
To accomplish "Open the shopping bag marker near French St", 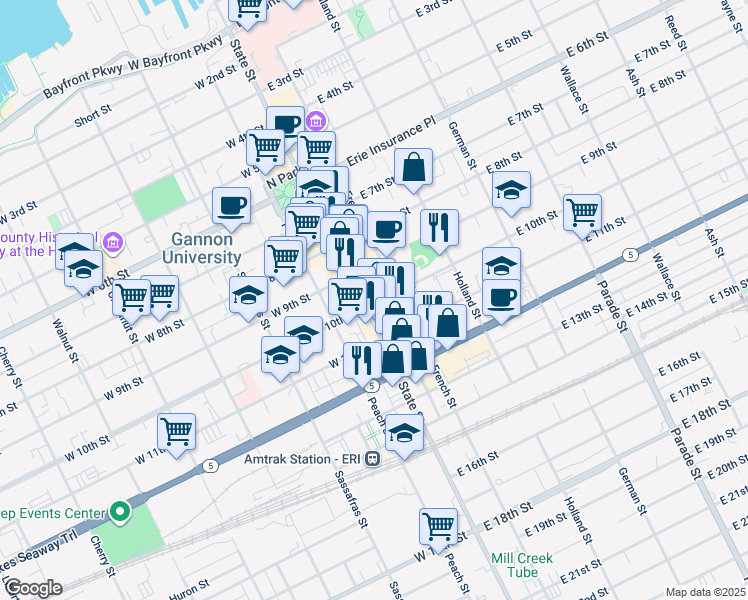I will pyautogui.click(x=447, y=323).
